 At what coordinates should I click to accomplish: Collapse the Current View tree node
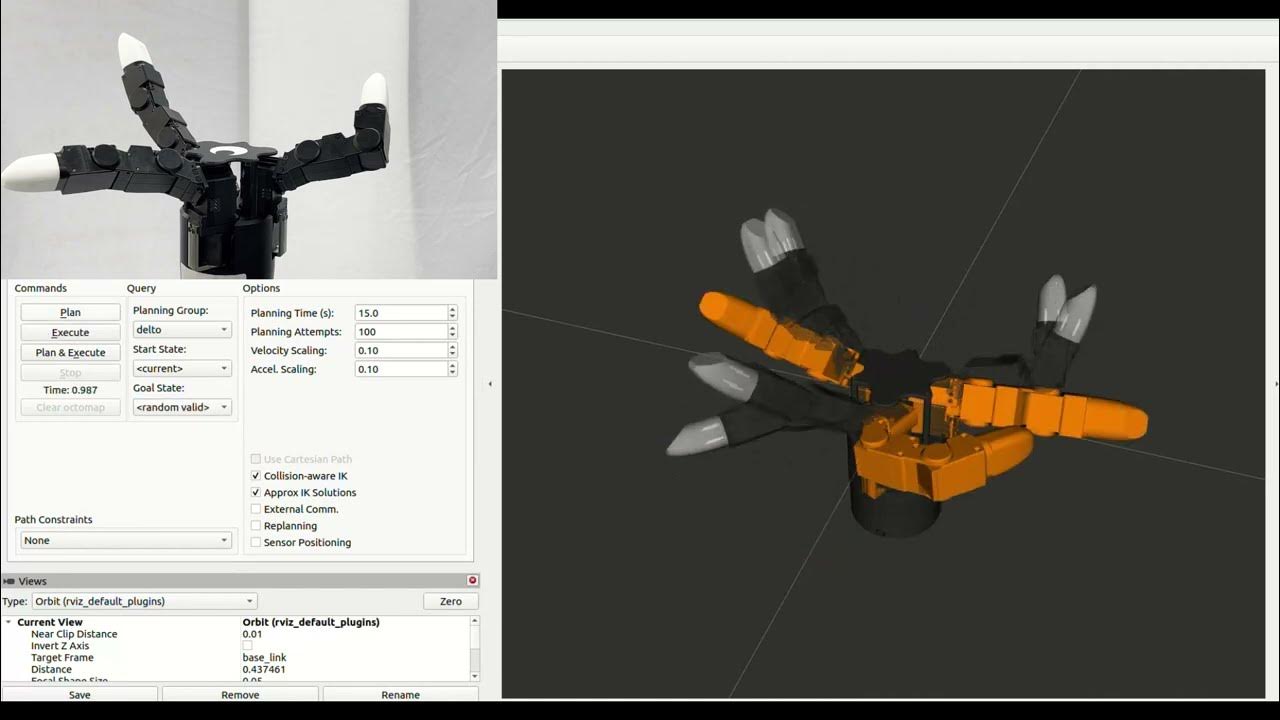[x=9, y=622]
